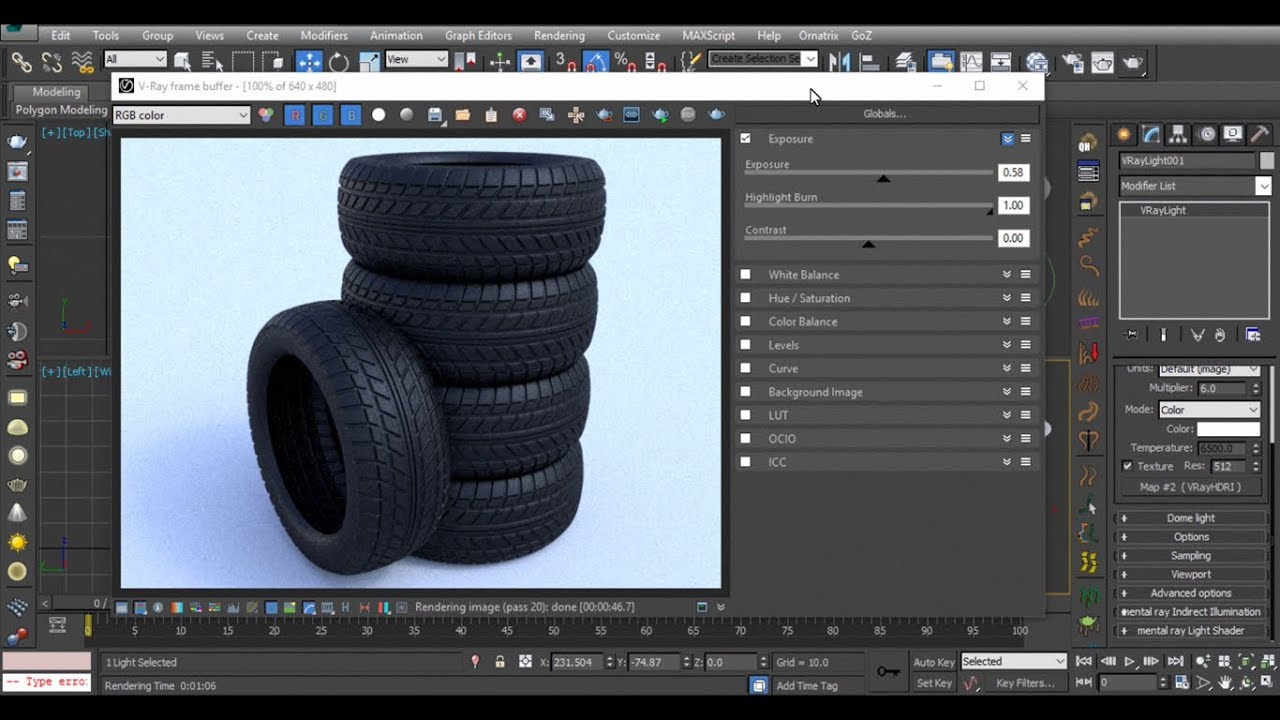The height and width of the screenshot is (720, 1280).
Task: Expand the Dome light rollout
Action: coord(1190,518)
